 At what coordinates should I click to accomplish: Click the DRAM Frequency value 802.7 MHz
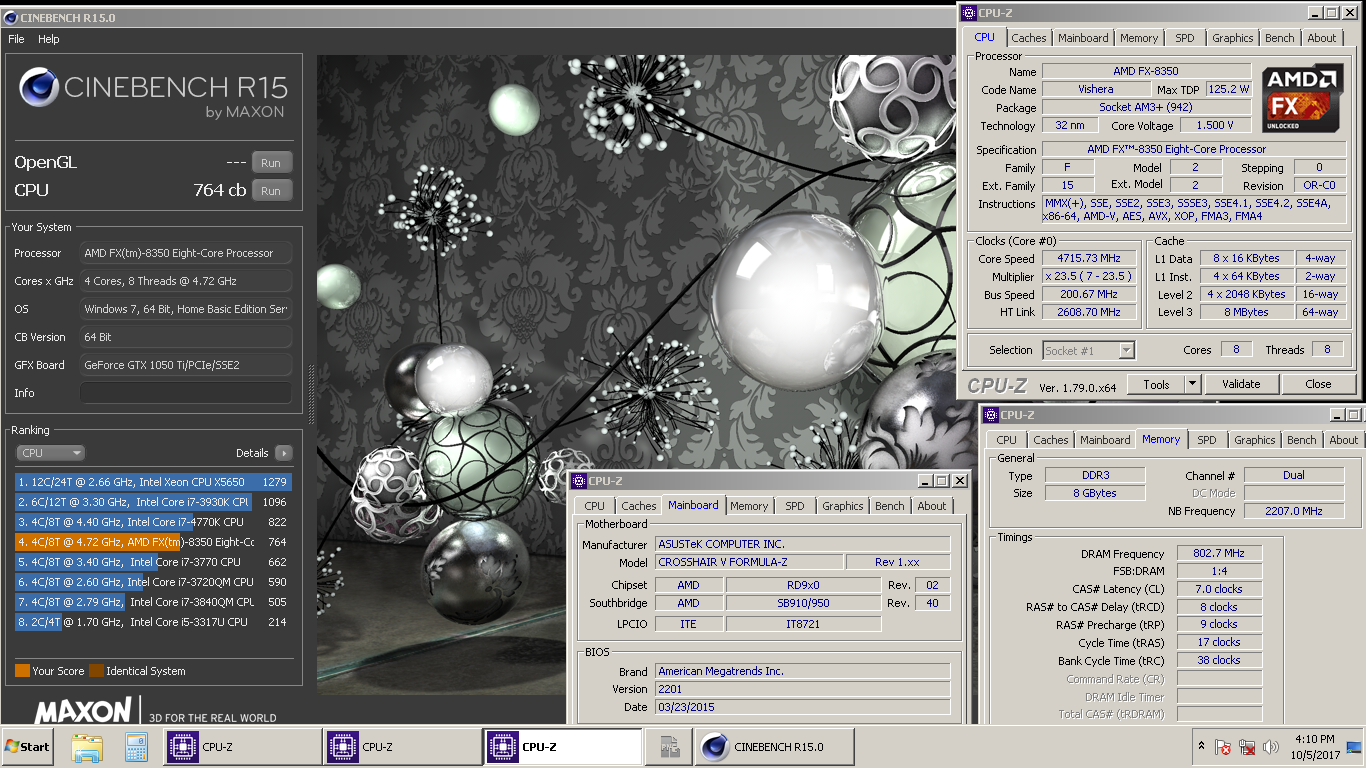(x=1219, y=554)
